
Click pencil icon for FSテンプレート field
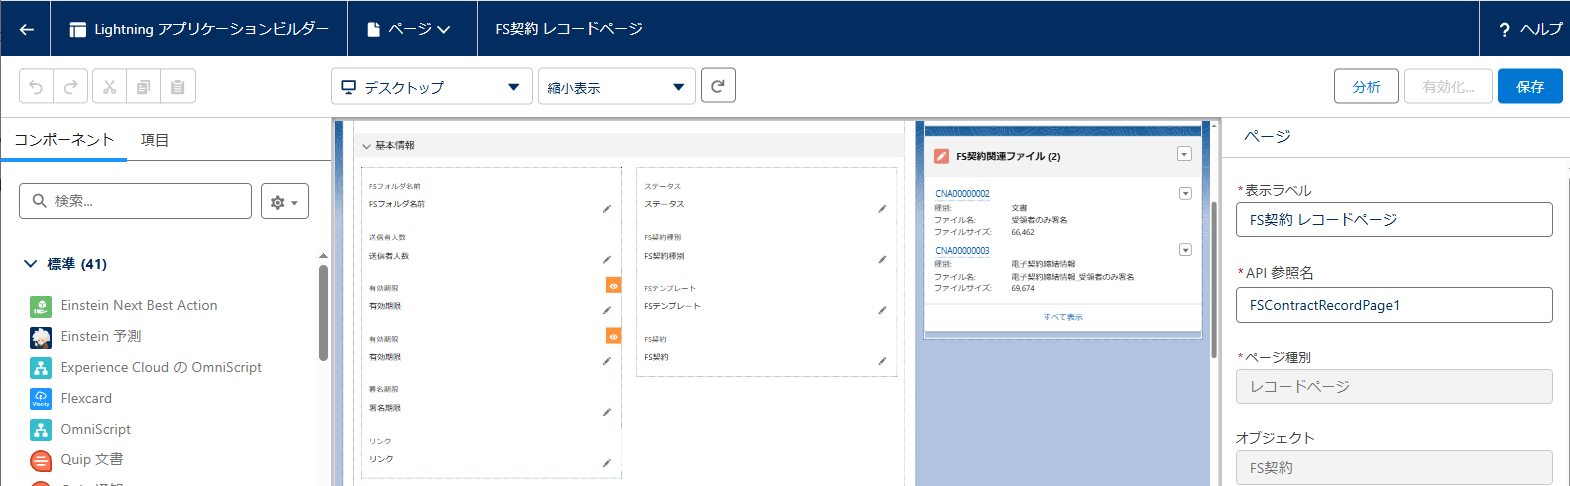pyautogui.click(x=882, y=310)
